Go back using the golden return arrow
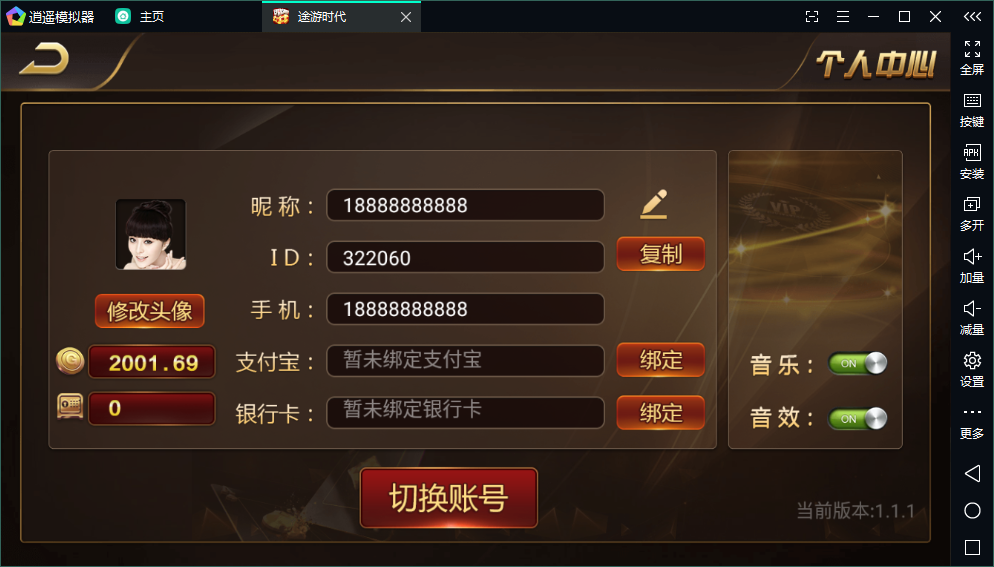Screen dimensions: 994x567 pyautogui.click(x=44, y=59)
